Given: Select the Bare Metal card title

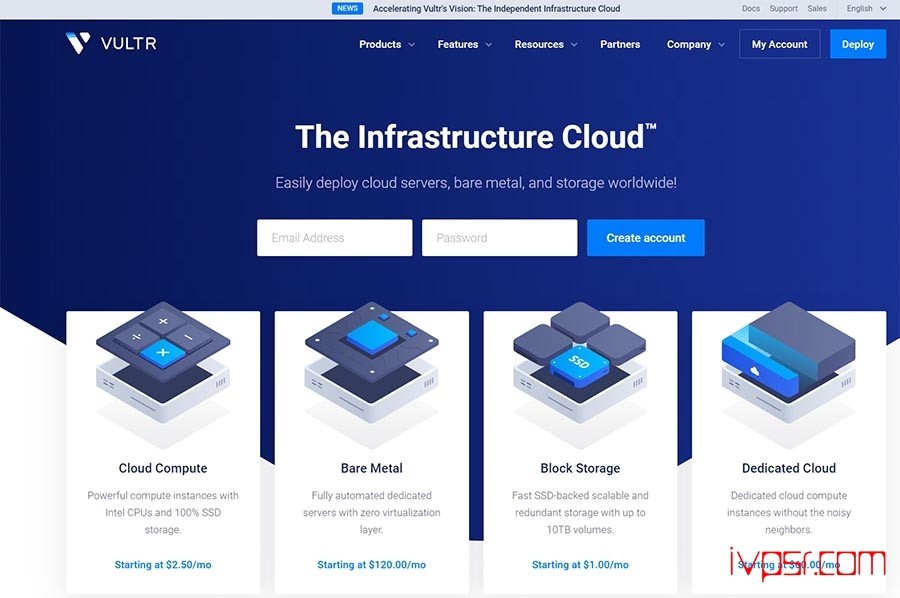Looking at the screenshot, I should point(371,468).
